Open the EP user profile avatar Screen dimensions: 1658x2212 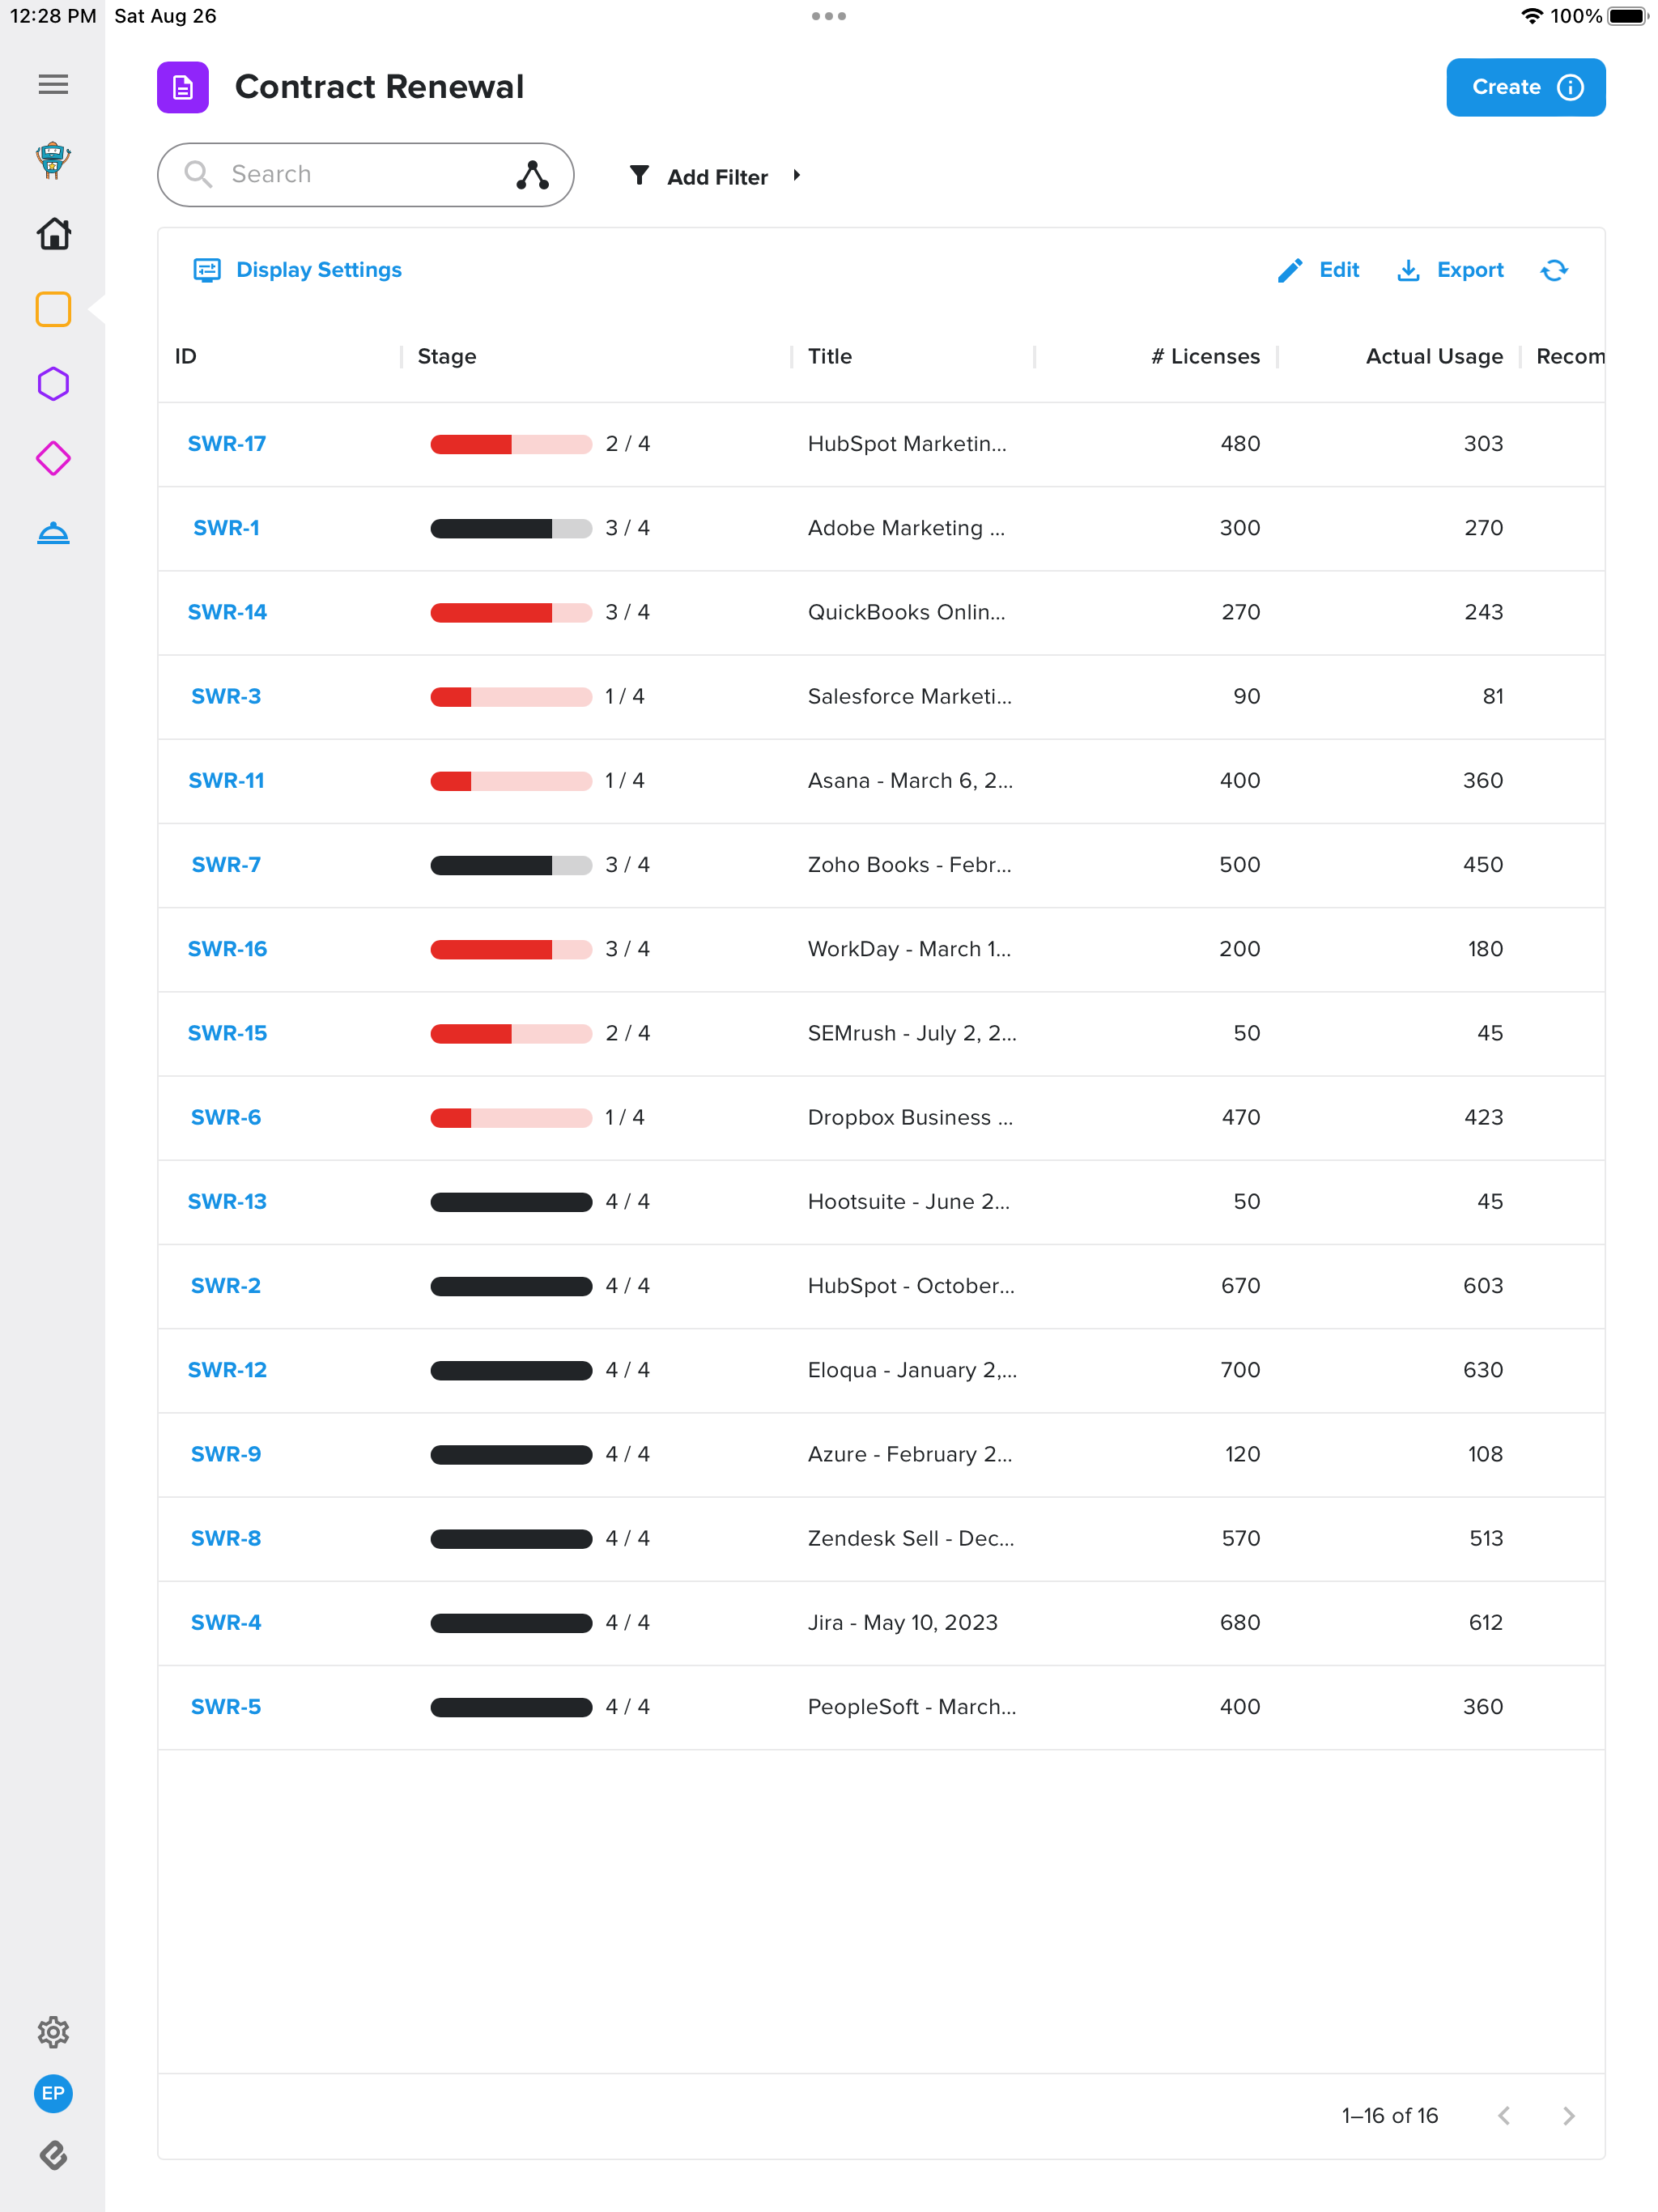pyautogui.click(x=53, y=2093)
